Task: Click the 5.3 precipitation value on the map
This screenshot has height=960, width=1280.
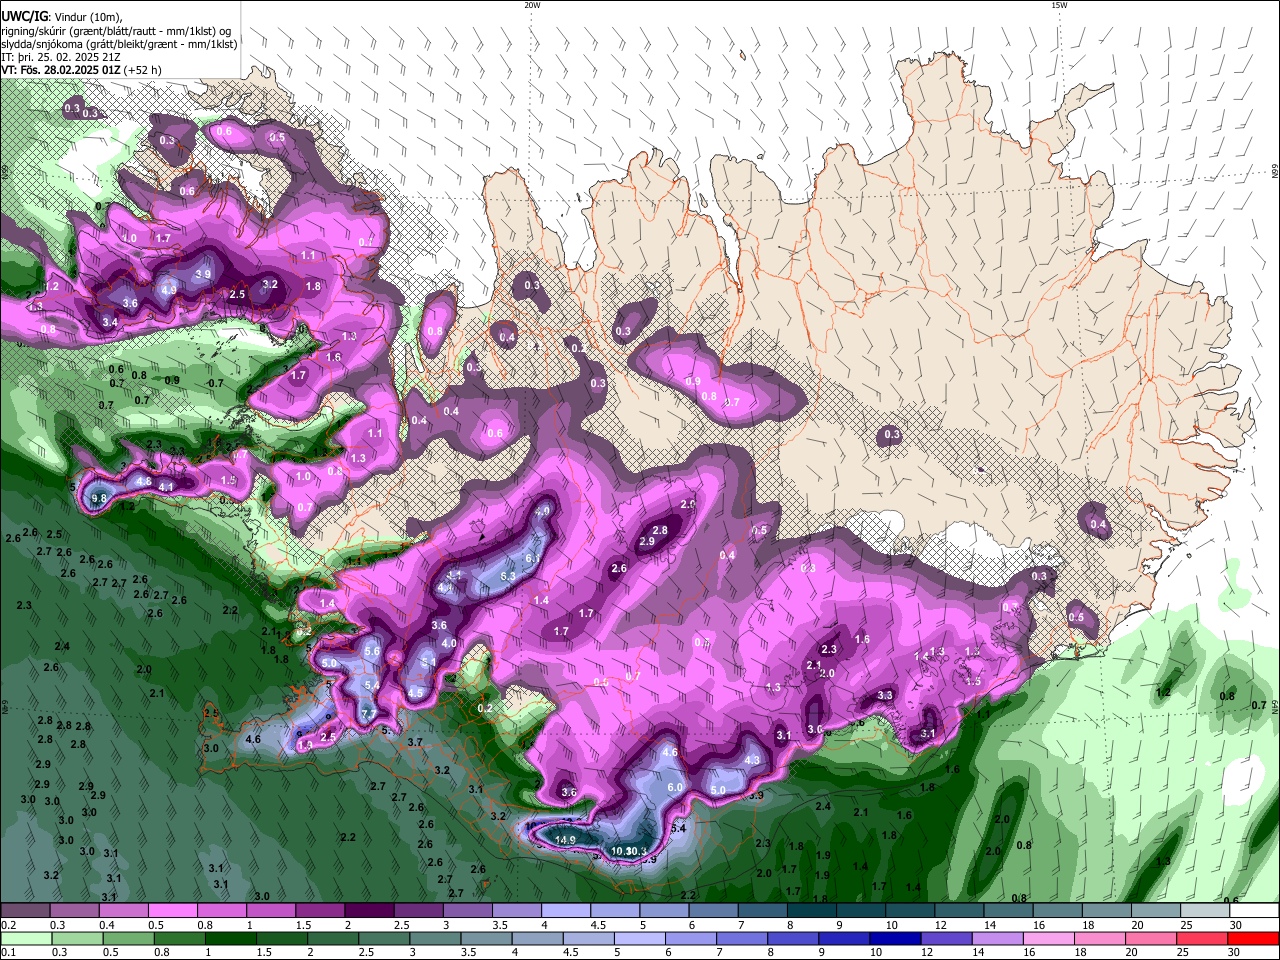Action: click(508, 576)
